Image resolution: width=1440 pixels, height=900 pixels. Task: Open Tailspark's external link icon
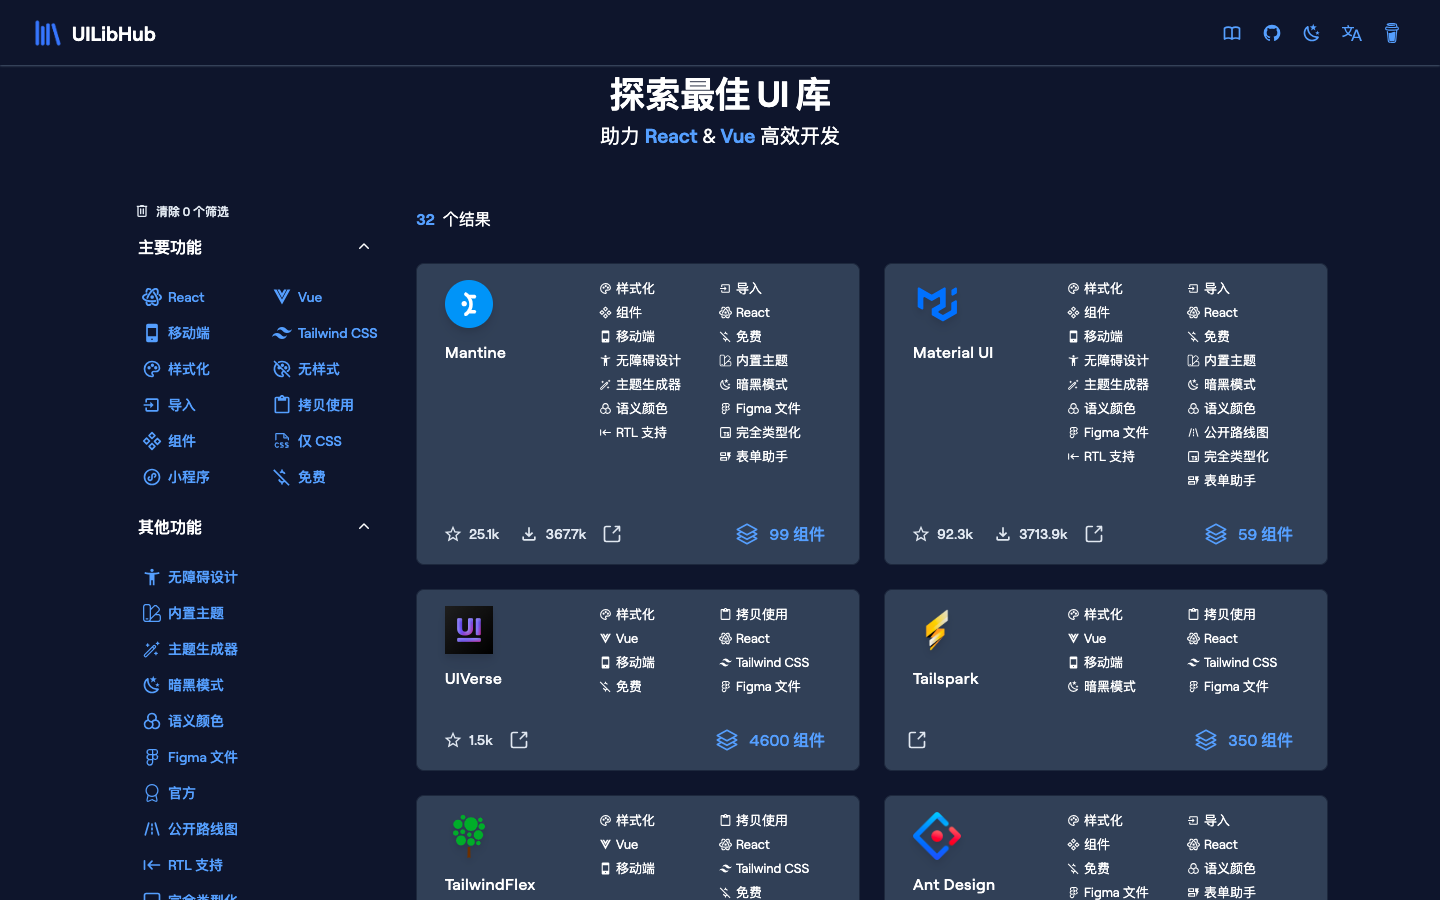[x=916, y=740]
